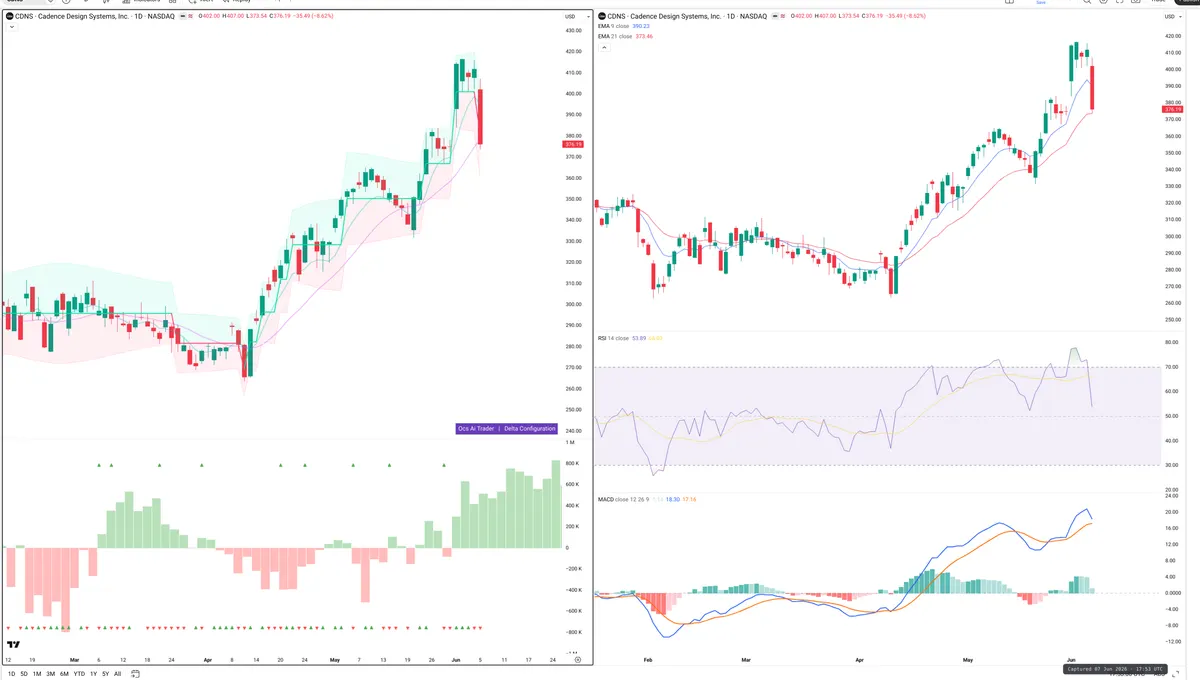Click the MACD 24.00 axis value

[x=1170, y=496]
